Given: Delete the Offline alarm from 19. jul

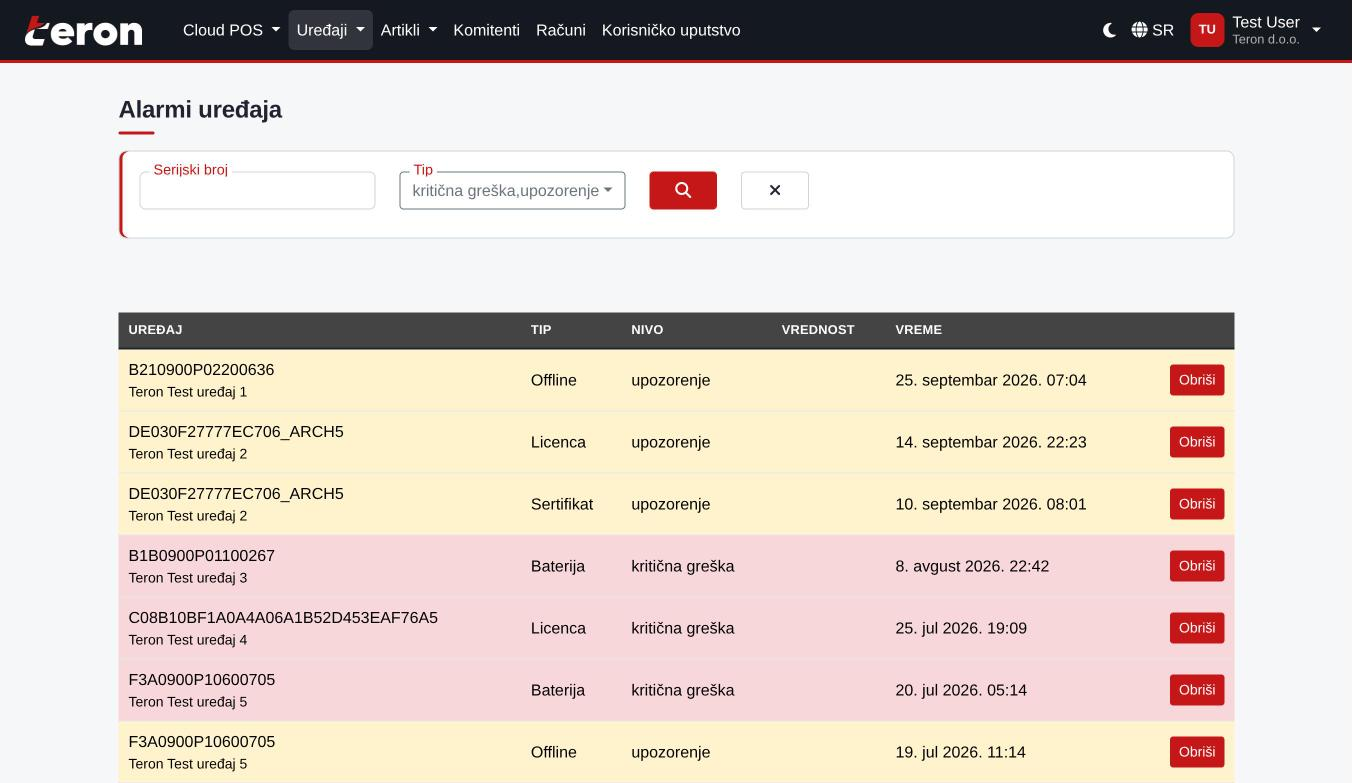Looking at the screenshot, I should 1197,752.
